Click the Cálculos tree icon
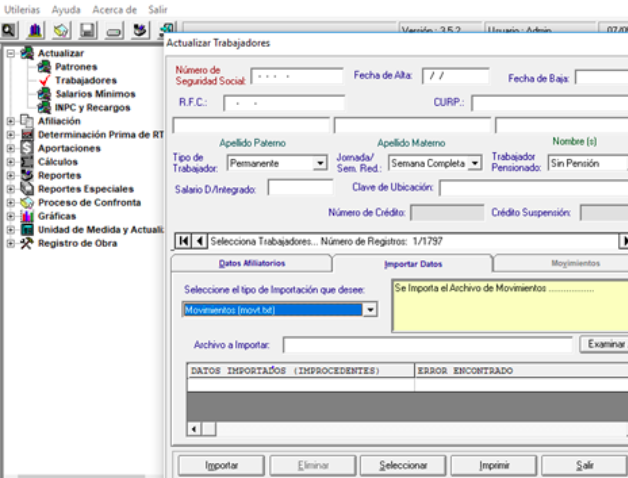628x478 pixels. (x=27, y=161)
